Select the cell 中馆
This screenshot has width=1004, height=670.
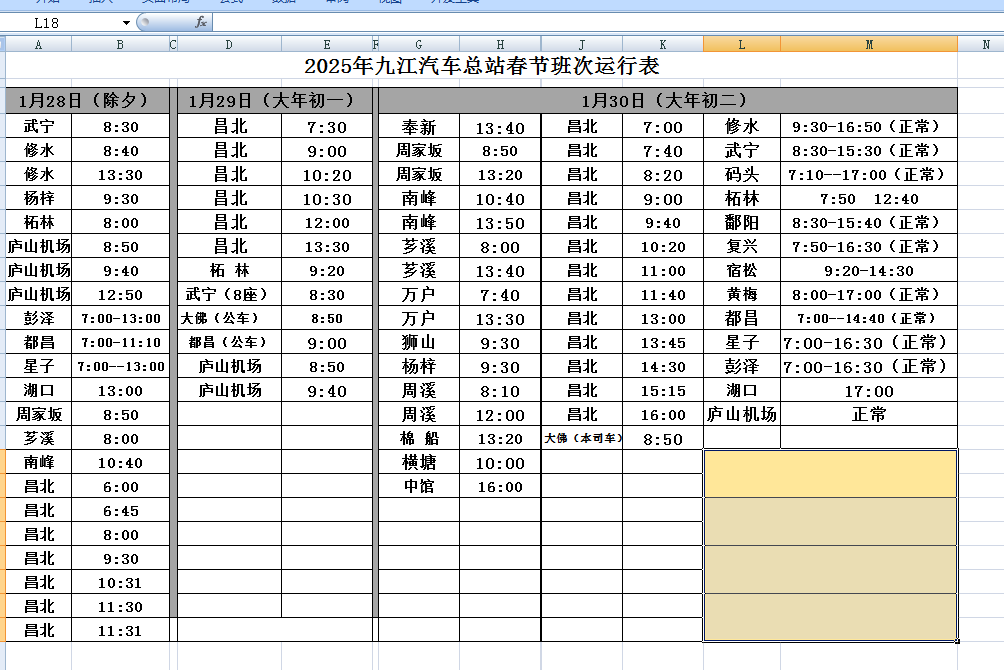pos(419,486)
